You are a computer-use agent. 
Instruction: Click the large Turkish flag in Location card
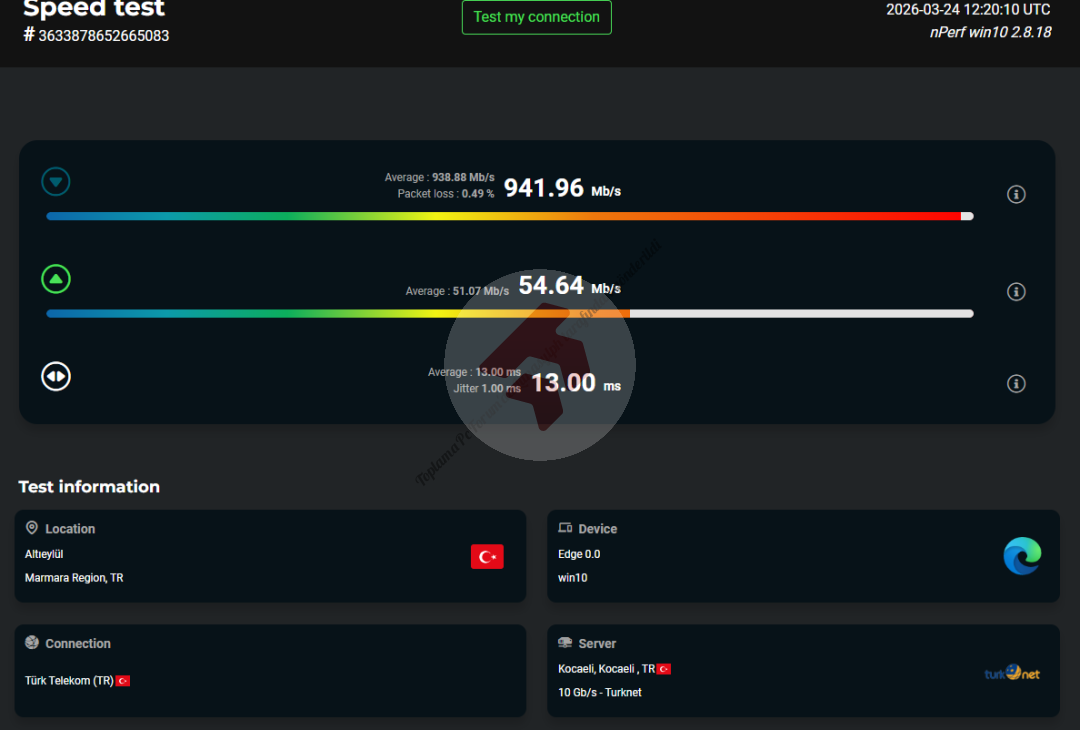487,557
